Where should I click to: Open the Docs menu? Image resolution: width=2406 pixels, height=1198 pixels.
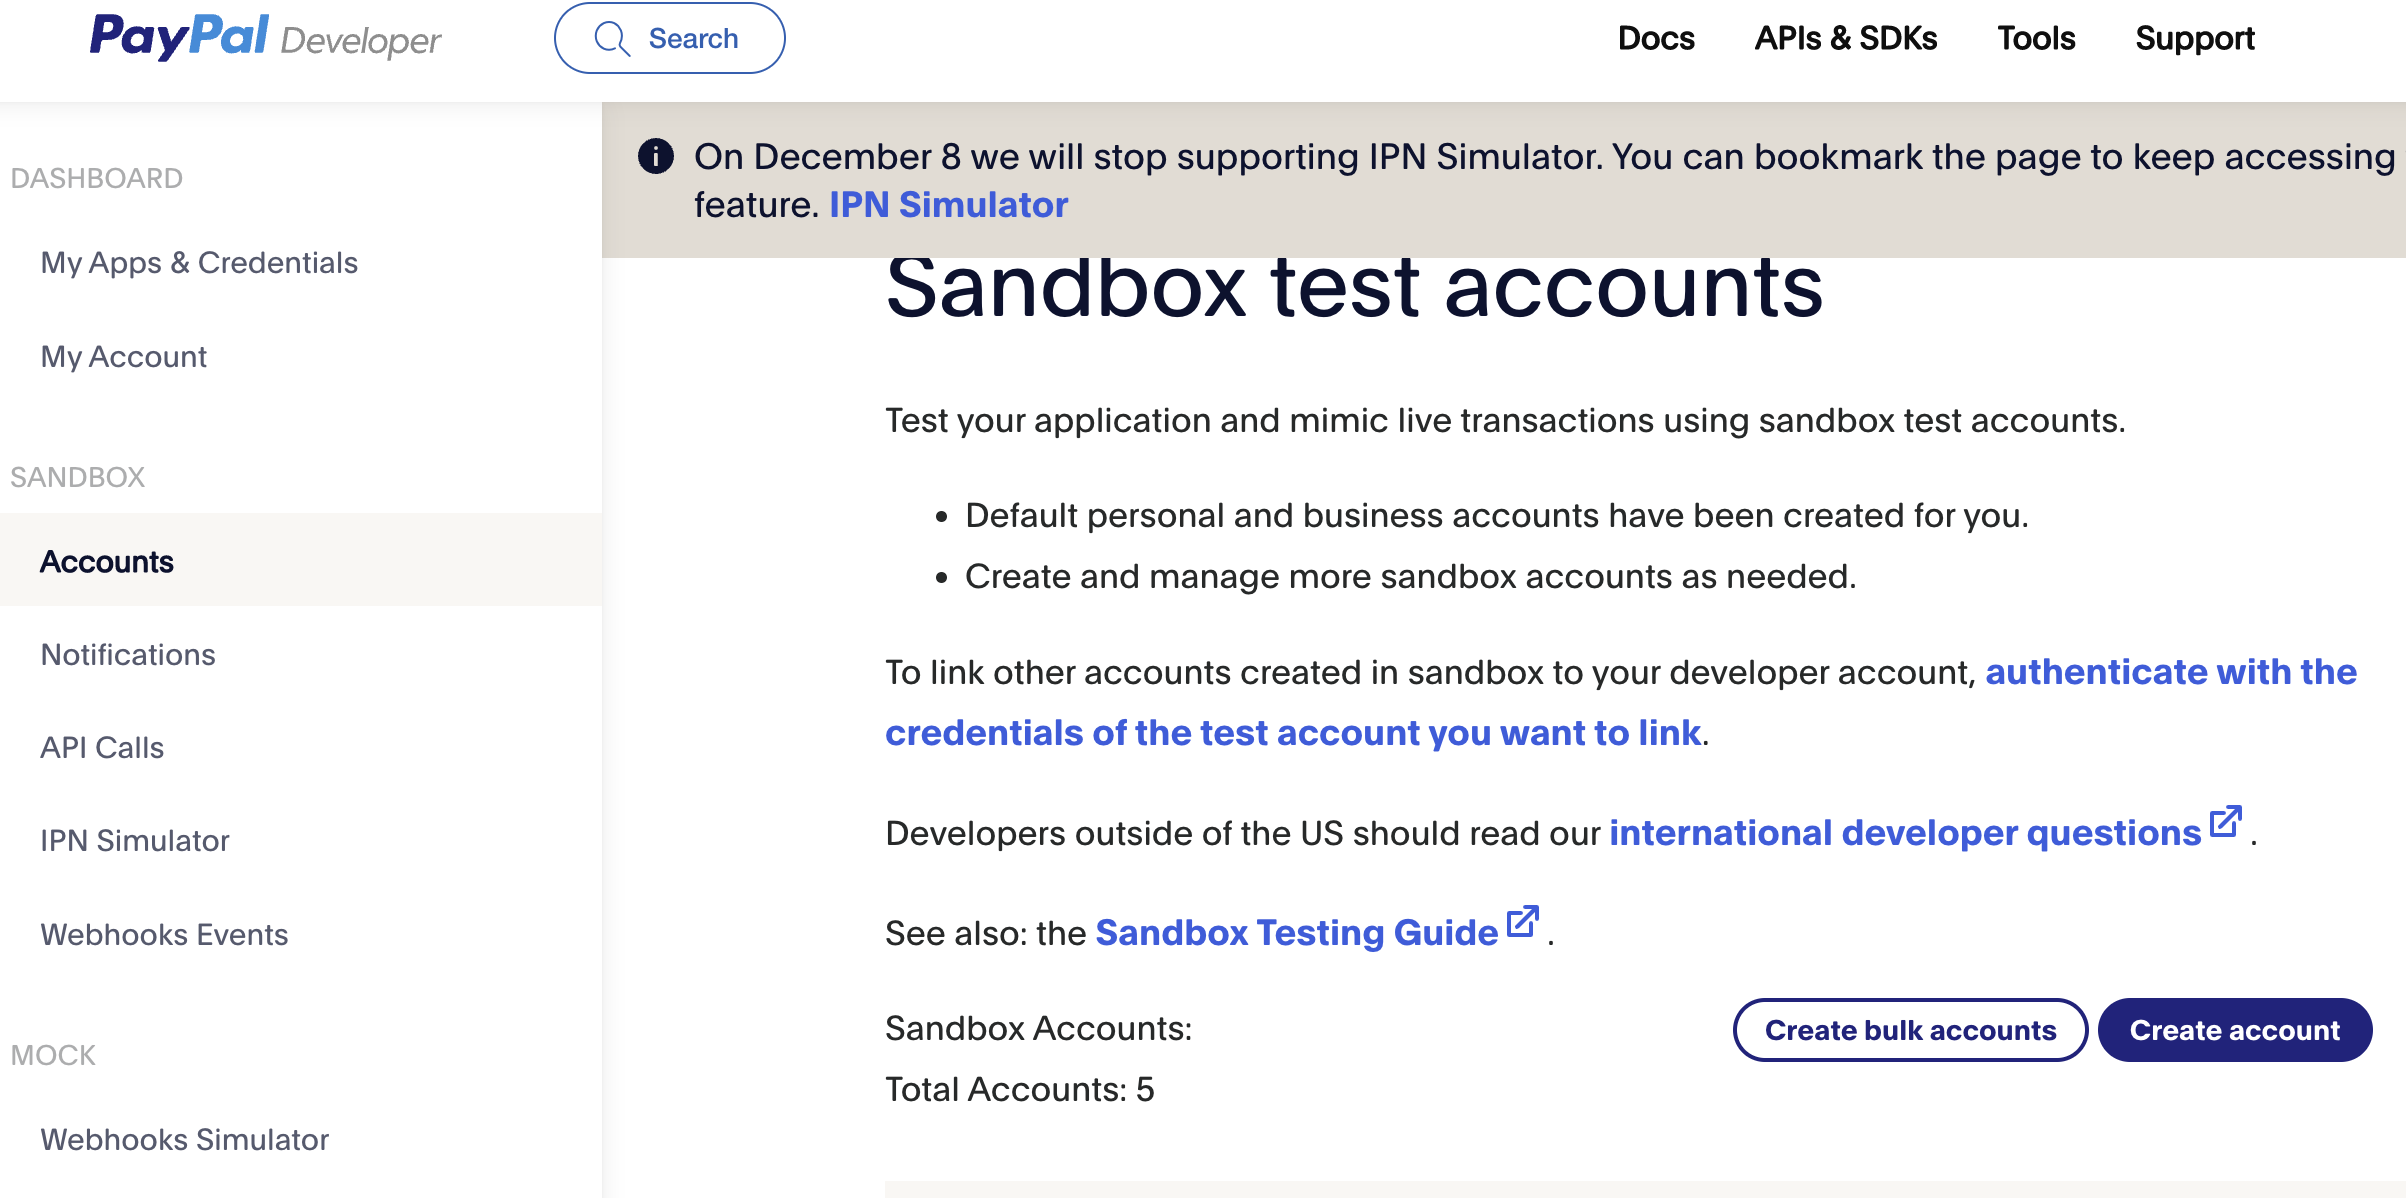[1656, 38]
